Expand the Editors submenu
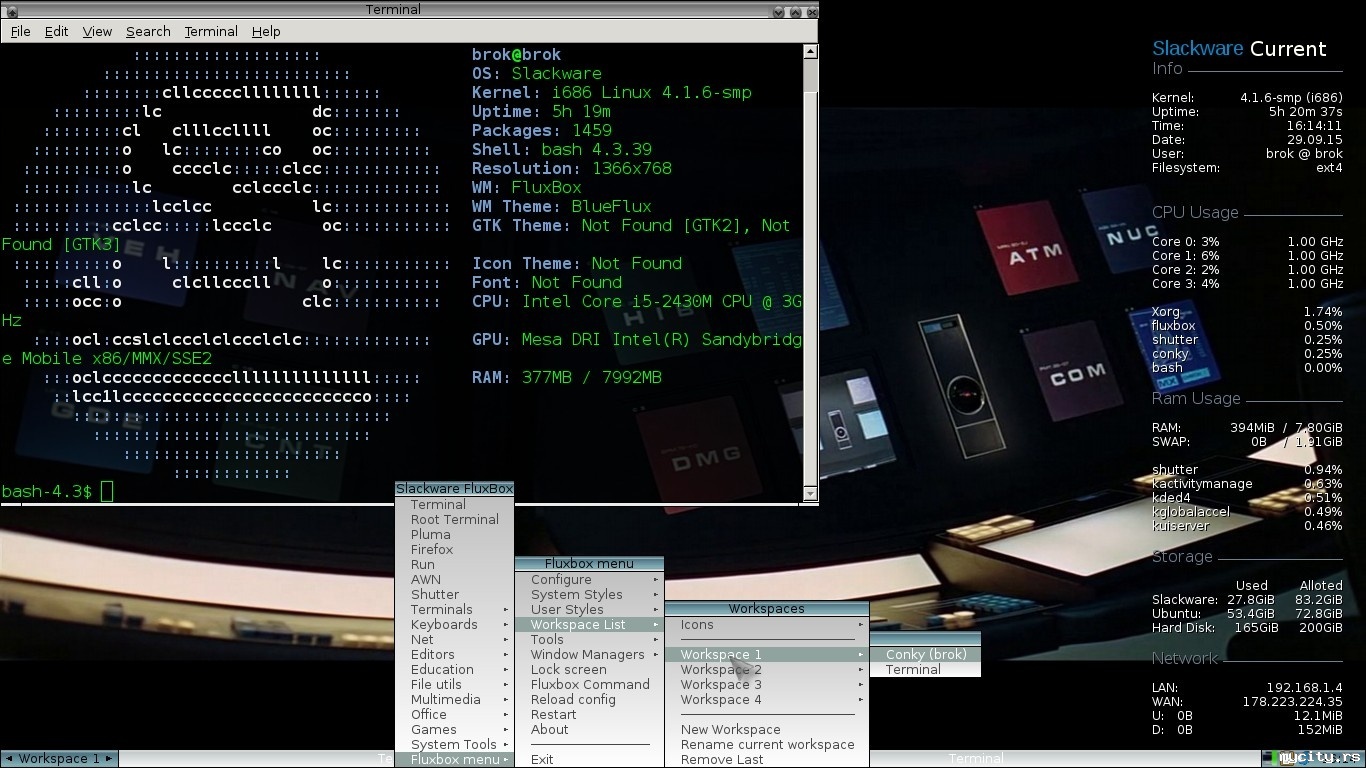The image size is (1366, 768). tap(454, 655)
